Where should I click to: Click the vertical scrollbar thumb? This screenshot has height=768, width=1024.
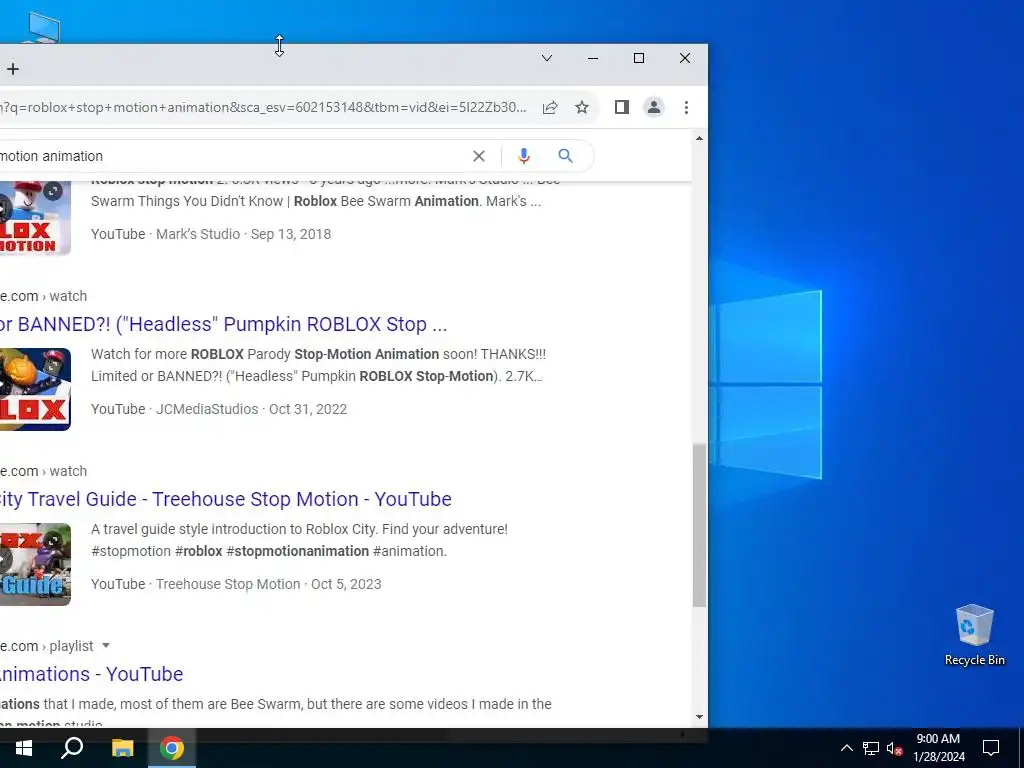pyautogui.click(x=699, y=525)
